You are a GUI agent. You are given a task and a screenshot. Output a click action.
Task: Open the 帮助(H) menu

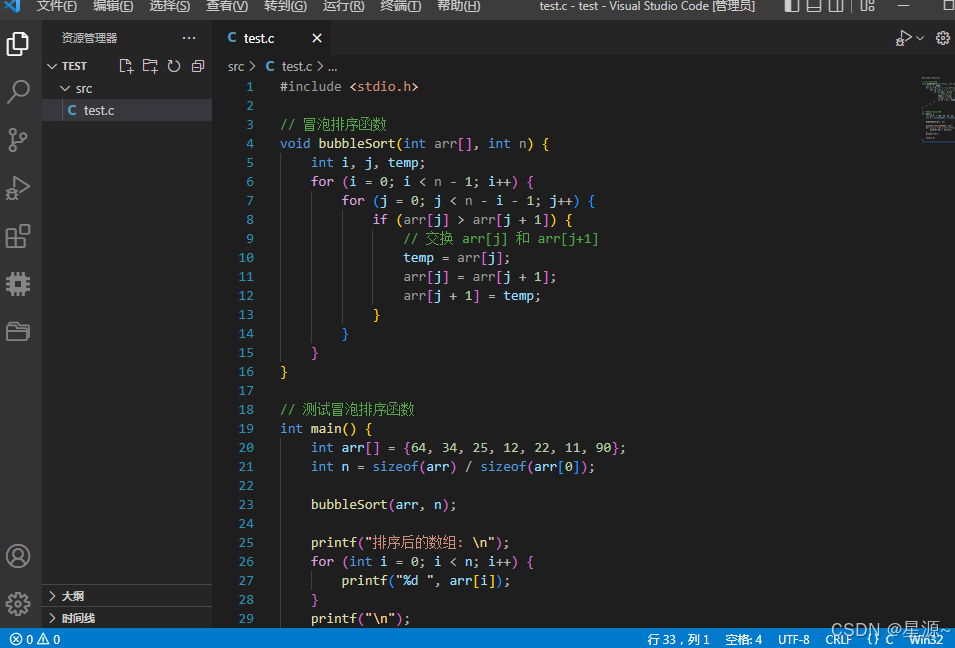point(459,6)
